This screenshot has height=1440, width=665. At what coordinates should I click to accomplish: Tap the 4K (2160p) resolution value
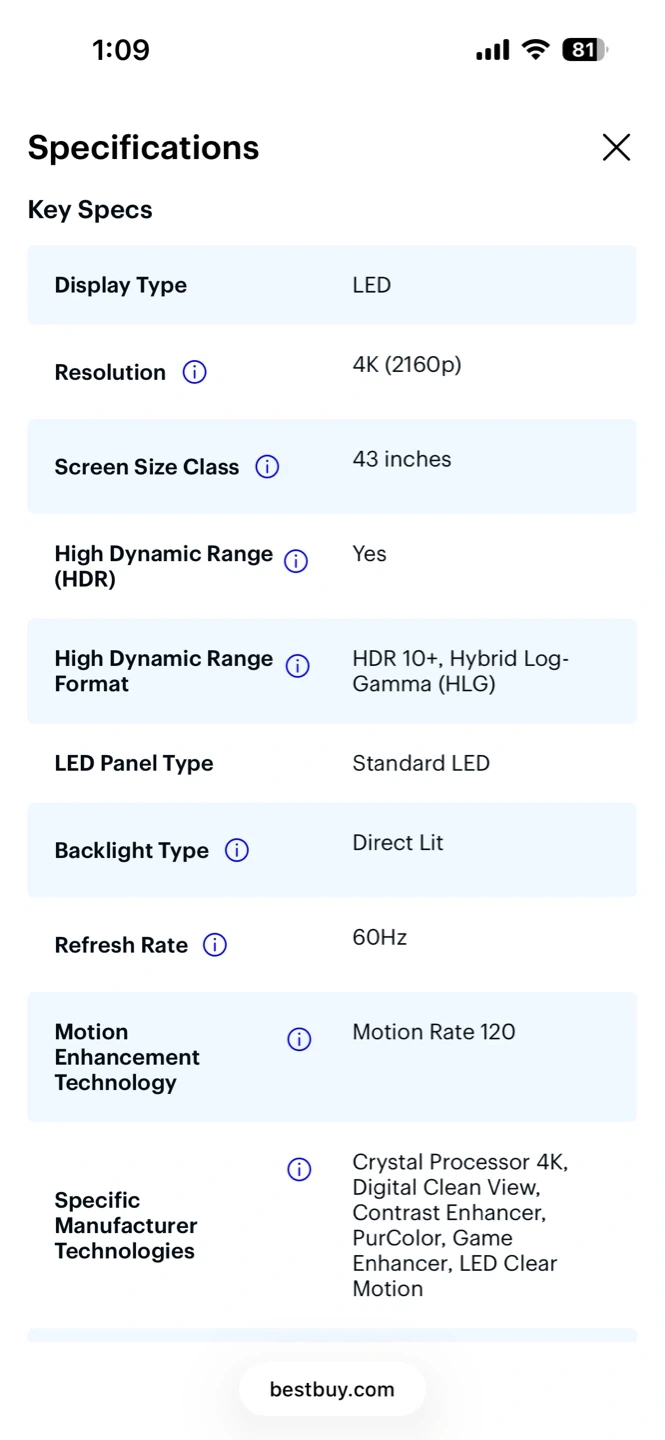tap(407, 365)
